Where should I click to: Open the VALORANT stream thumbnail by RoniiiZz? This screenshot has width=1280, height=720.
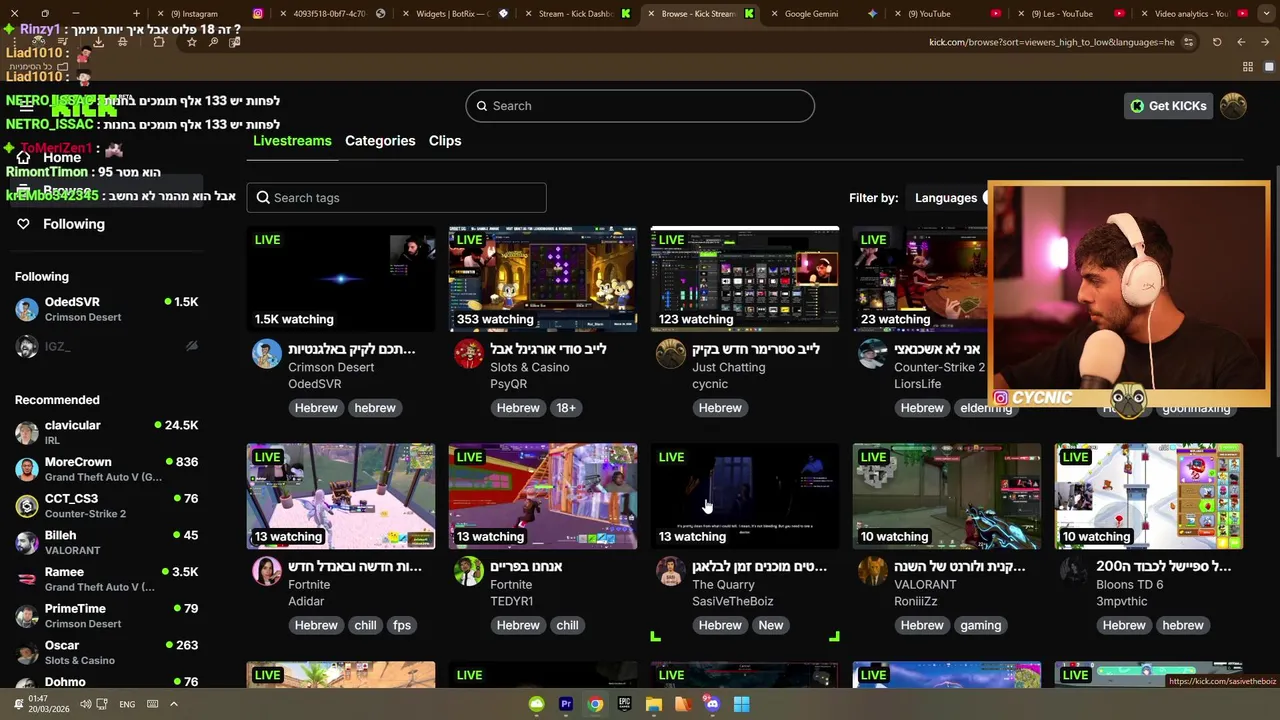click(x=947, y=496)
